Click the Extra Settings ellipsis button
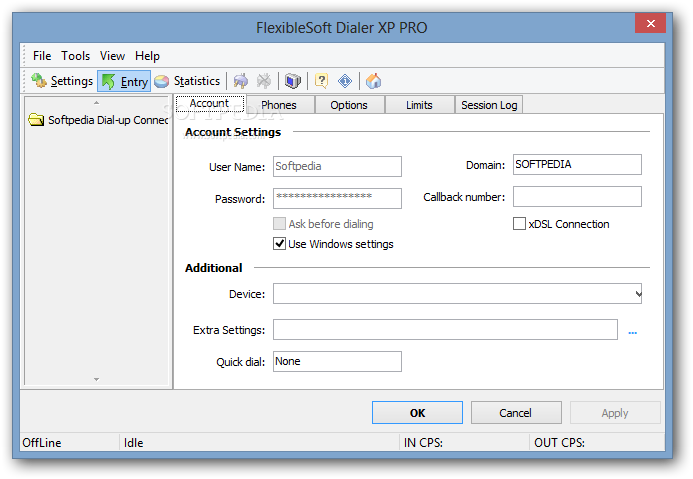Image resolution: width=693 pixels, height=479 pixels. coord(633,332)
